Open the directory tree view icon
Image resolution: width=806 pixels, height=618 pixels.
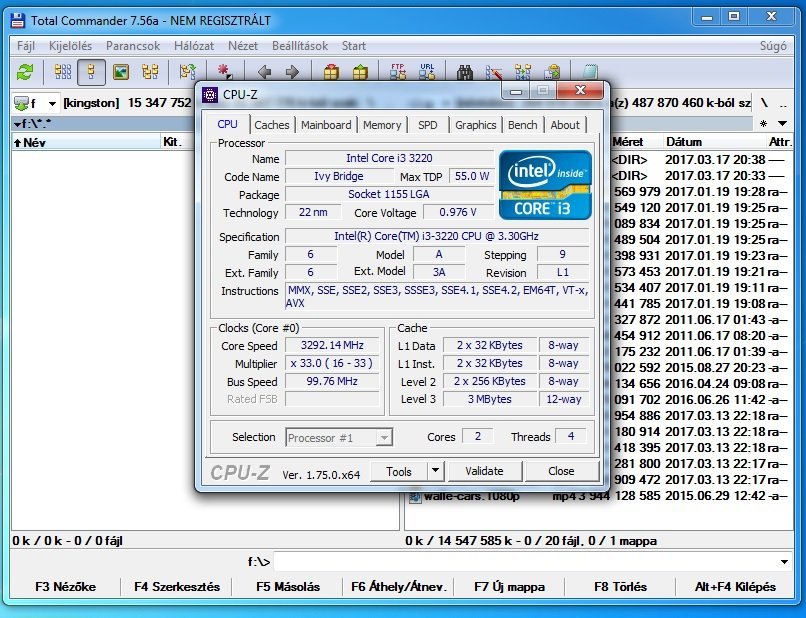pyautogui.click(x=150, y=72)
